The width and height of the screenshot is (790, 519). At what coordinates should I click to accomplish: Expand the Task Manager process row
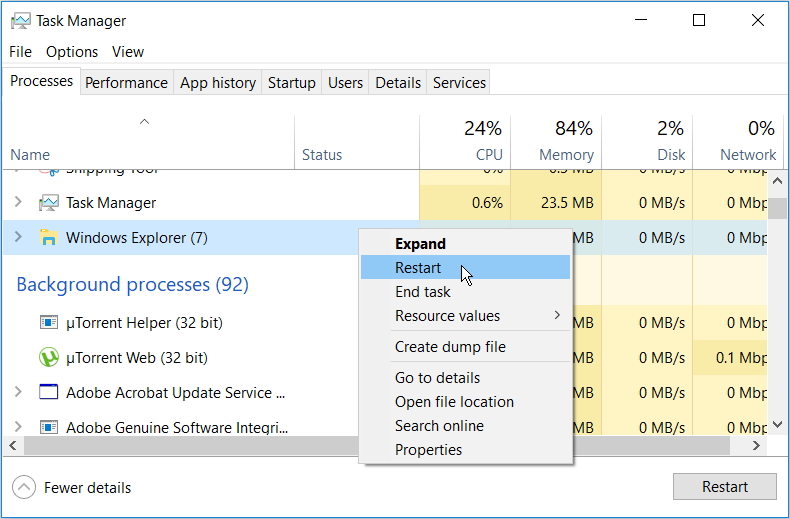tap(18, 203)
